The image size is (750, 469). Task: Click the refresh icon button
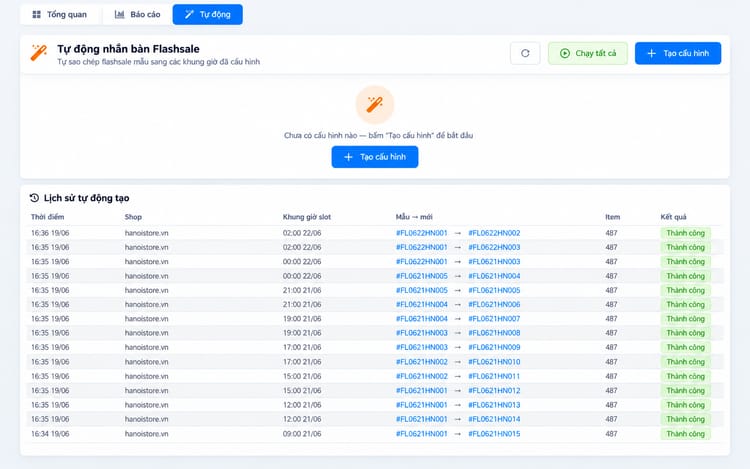[x=525, y=53]
